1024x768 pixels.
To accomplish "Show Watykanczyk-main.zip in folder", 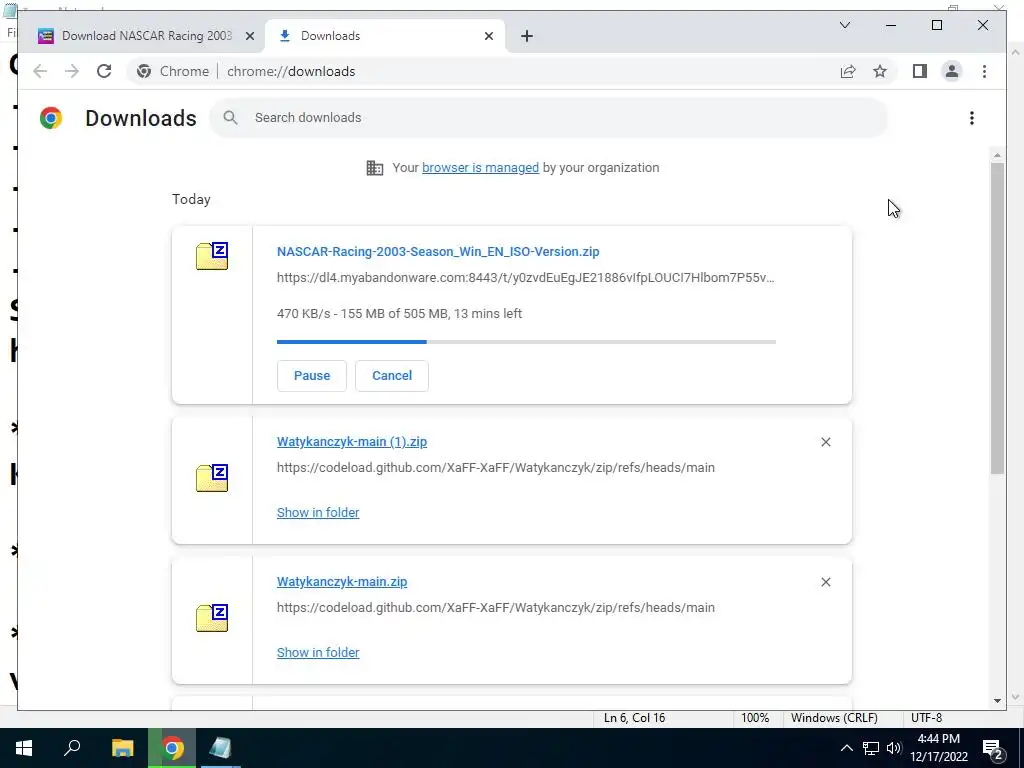I will (x=318, y=652).
